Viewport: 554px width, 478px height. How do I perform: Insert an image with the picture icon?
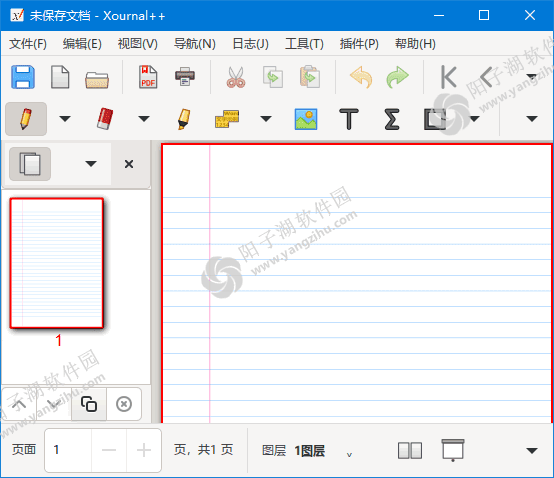[306, 119]
